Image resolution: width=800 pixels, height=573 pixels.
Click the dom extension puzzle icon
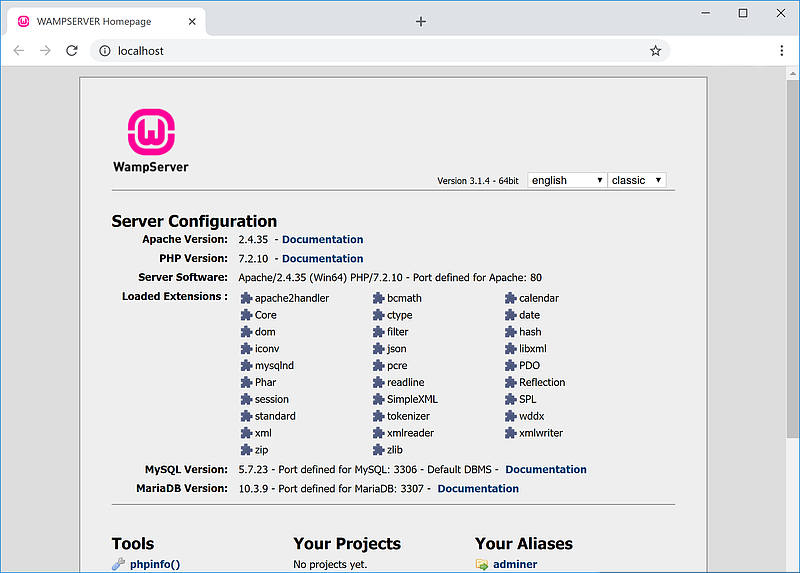tap(246, 332)
